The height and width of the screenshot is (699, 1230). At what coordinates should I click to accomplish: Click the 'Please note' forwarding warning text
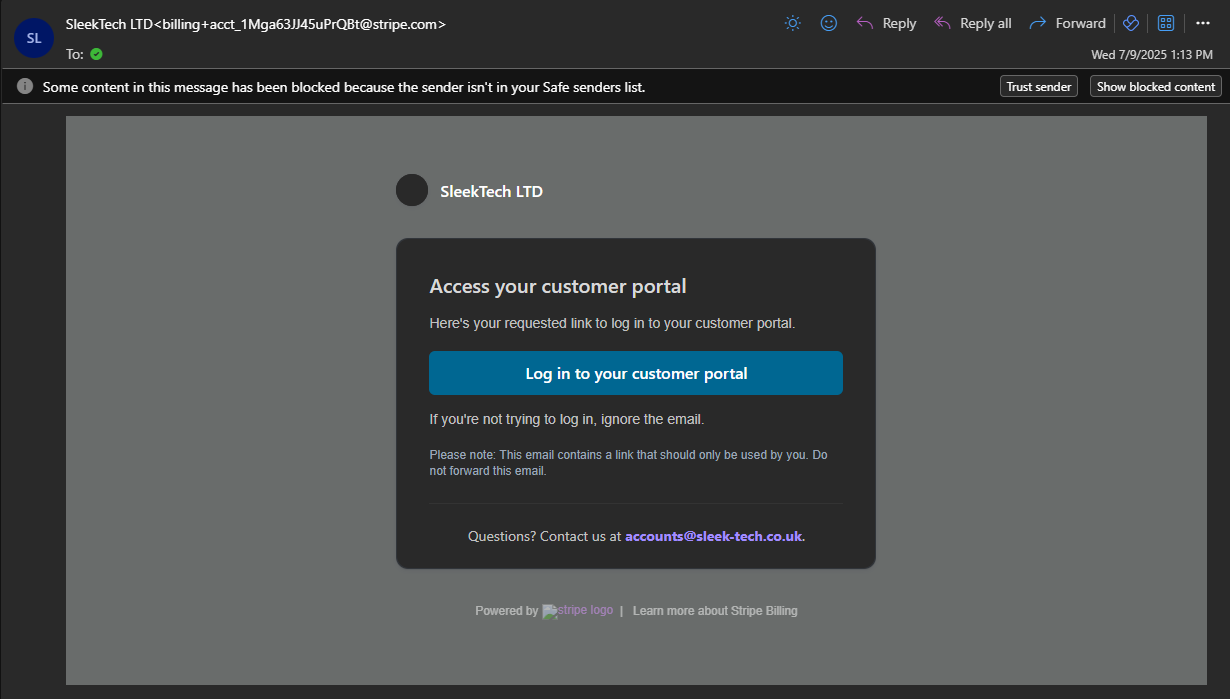(x=629, y=462)
